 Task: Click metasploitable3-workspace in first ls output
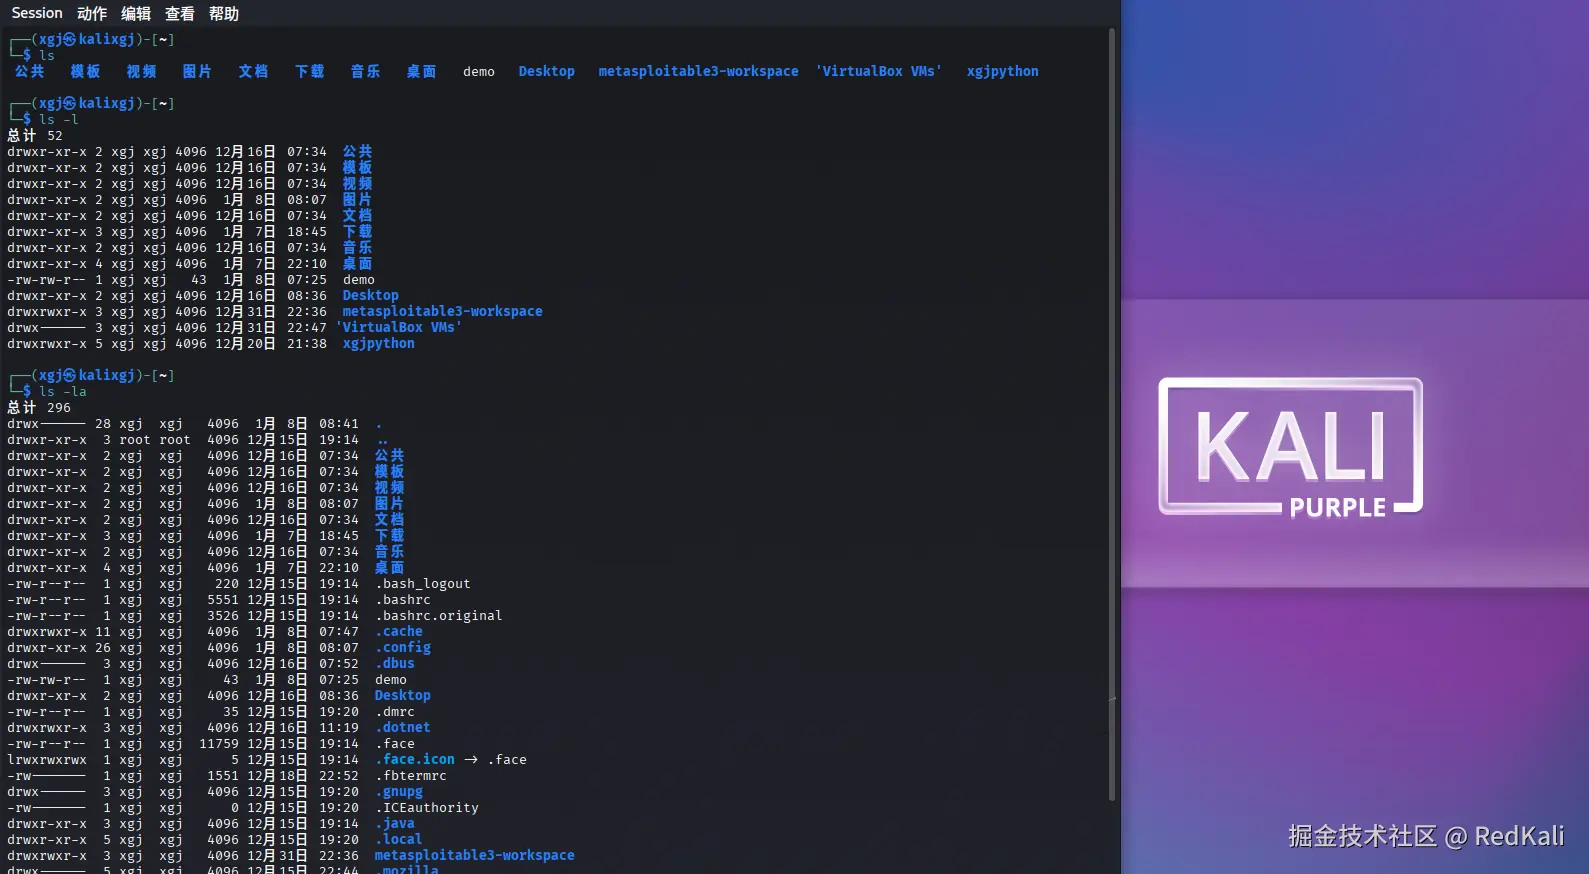click(x=699, y=71)
